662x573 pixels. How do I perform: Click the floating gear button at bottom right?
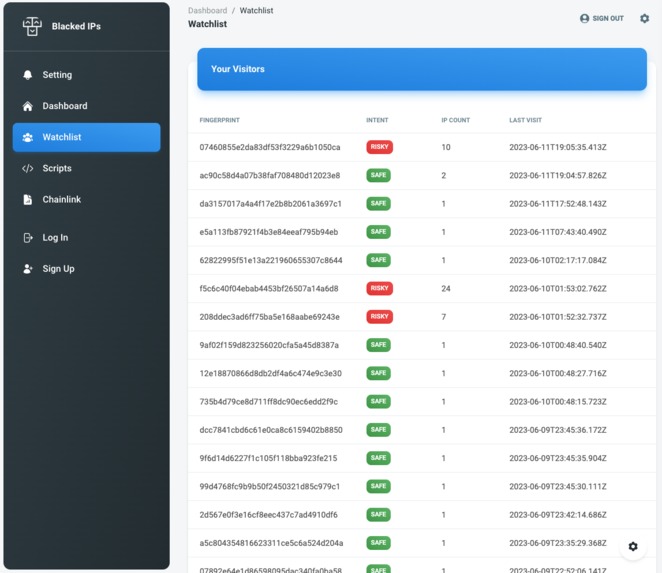tap(633, 546)
